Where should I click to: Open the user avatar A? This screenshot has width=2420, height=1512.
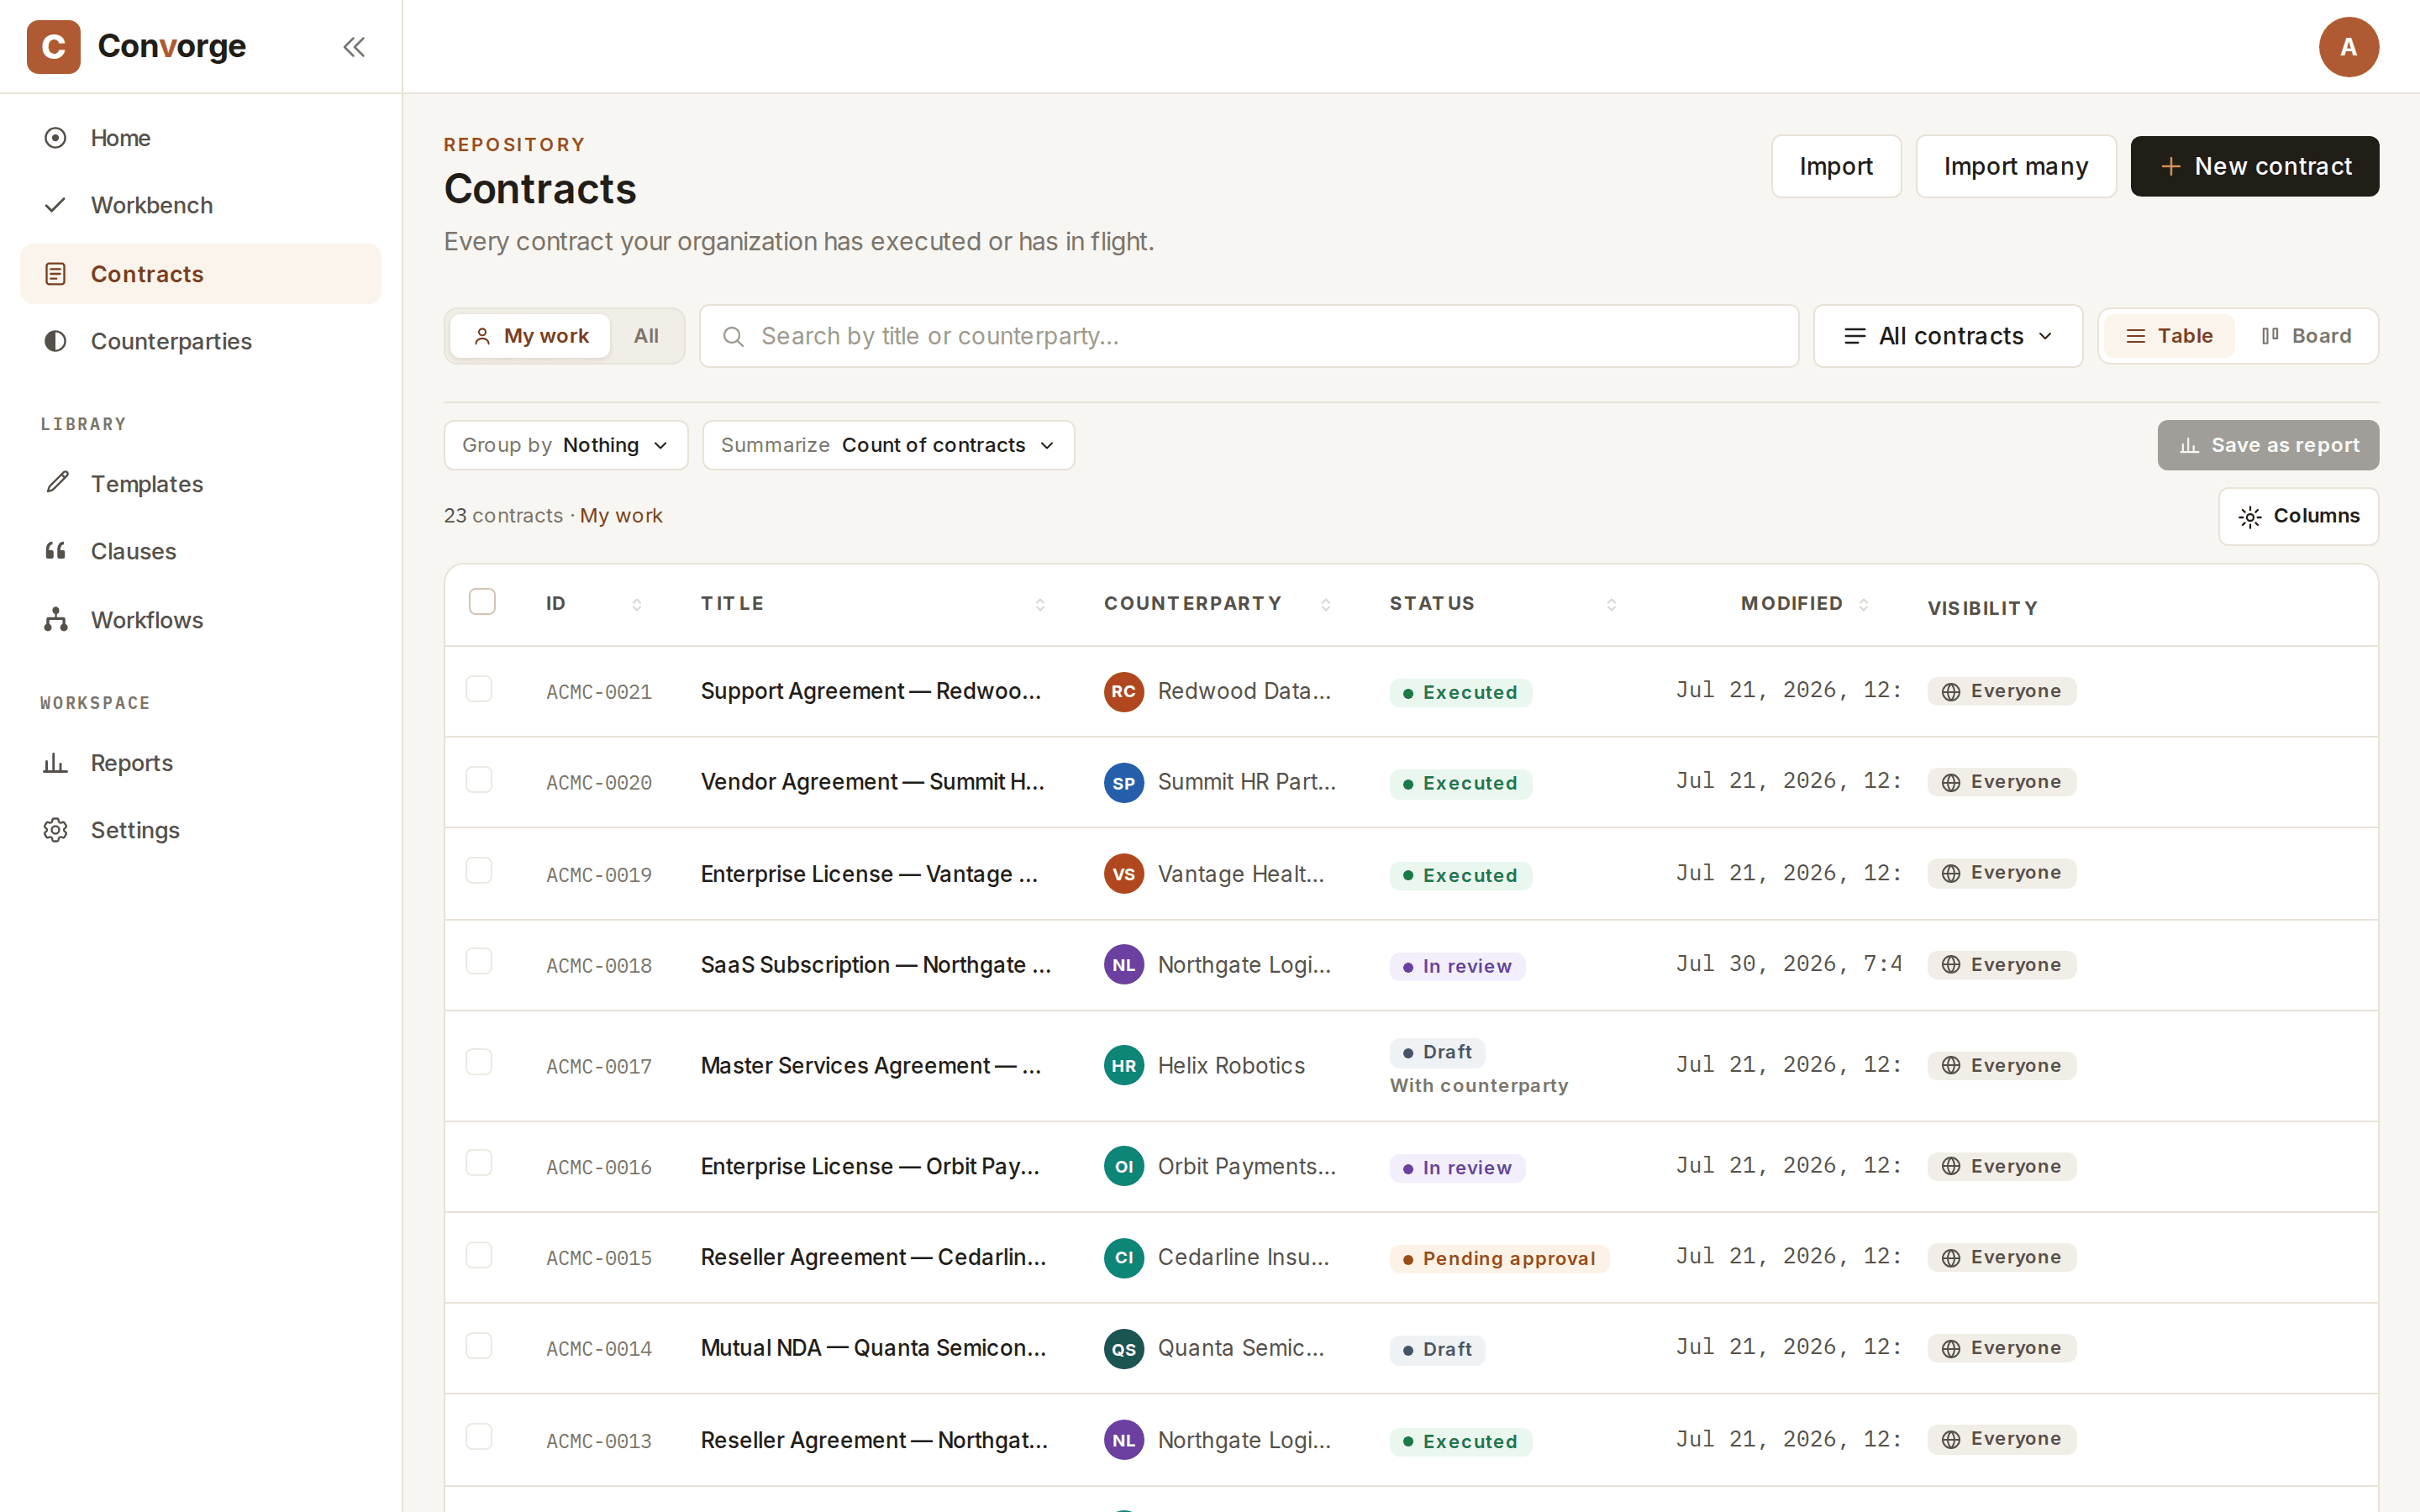coord(2348,47)
